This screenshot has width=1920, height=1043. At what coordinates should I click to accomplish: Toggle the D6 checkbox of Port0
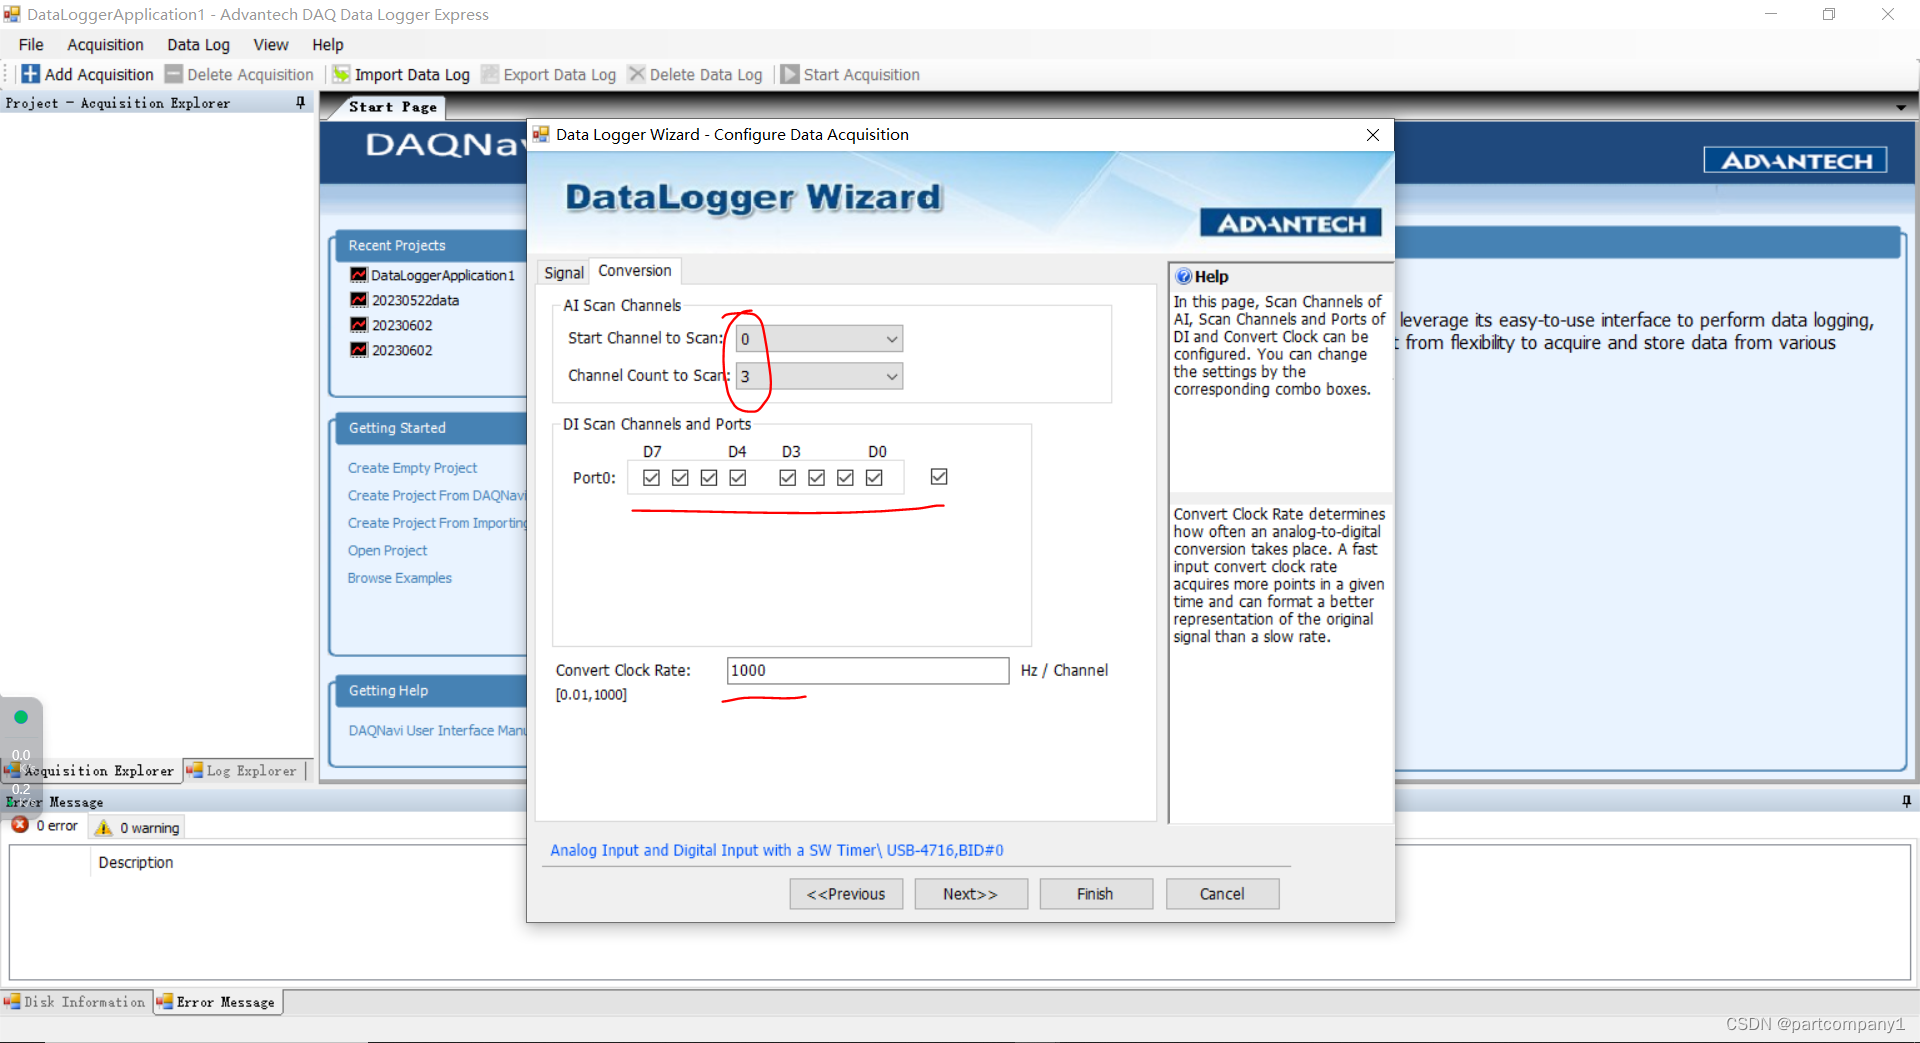pos(681,478)
